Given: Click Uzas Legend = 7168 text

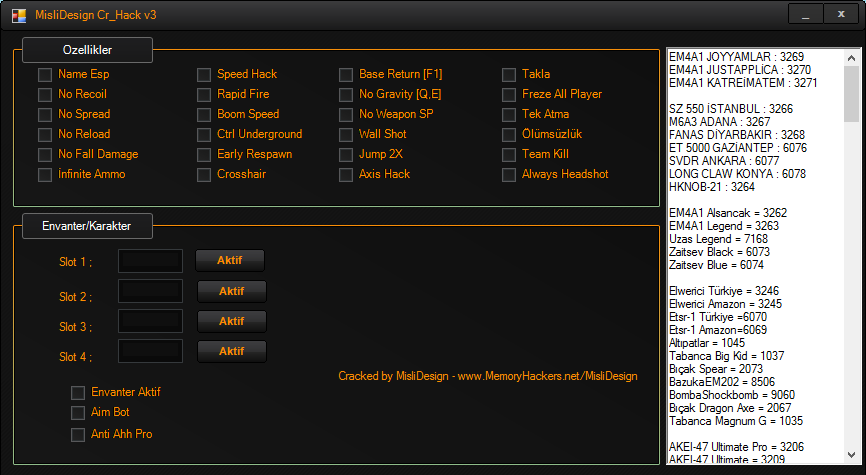Looking at the screenshot, I should tap(718, 239).
